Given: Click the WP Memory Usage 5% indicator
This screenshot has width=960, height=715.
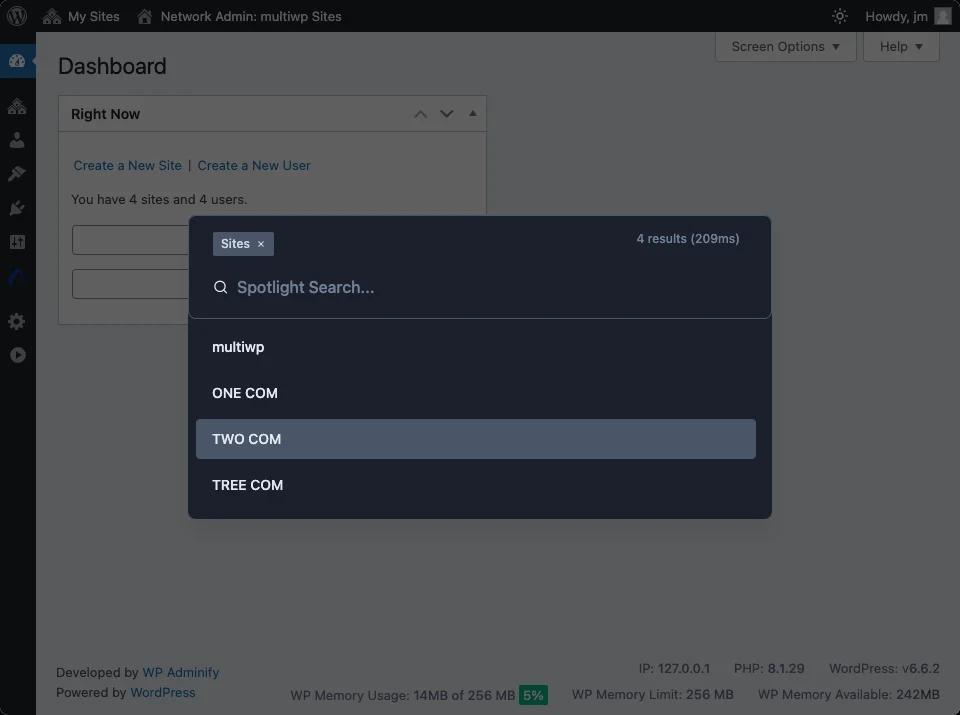Looking at the screenshot, I should [x=532, y=694].
